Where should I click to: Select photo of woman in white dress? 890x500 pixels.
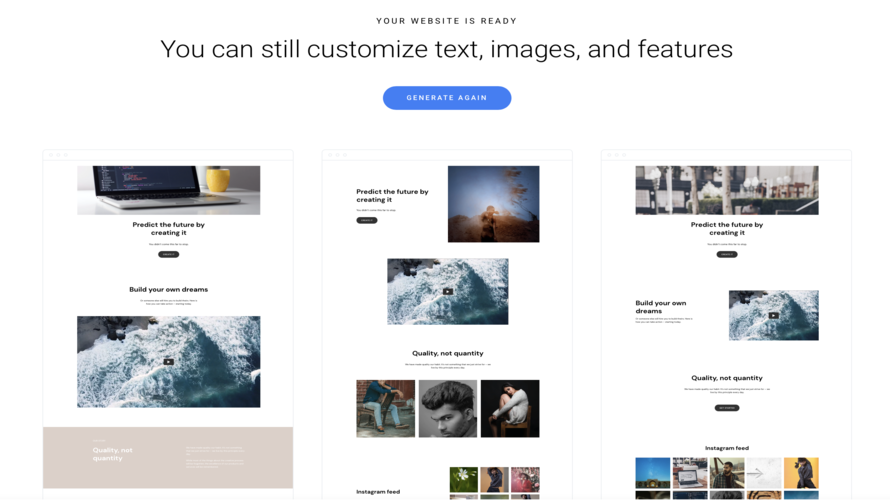[510, 408]
